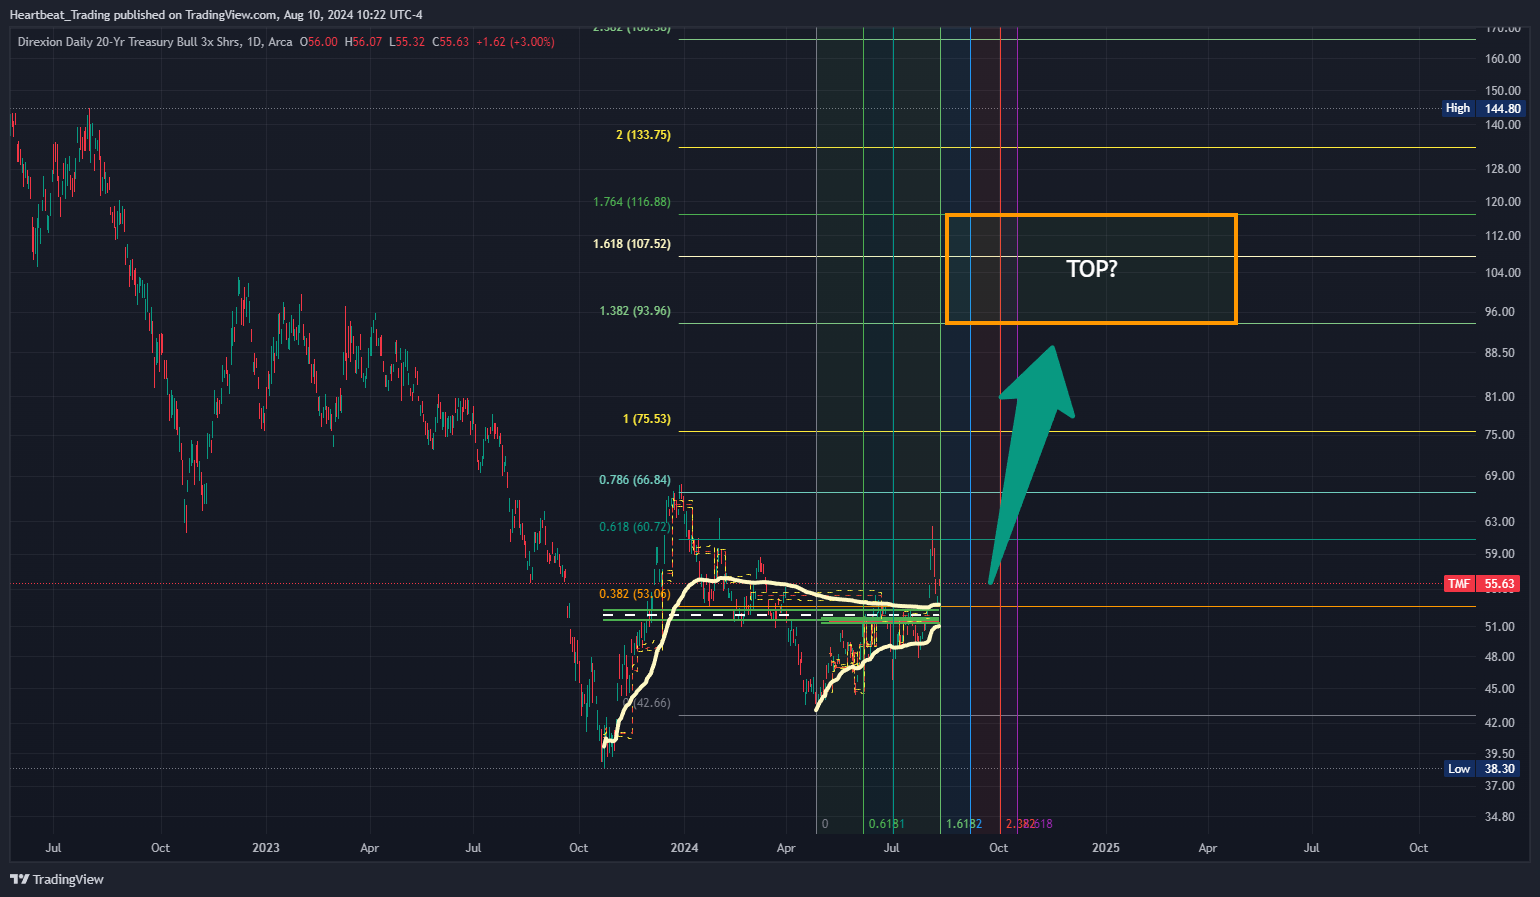
Task: Select the 0.382 (53.06) Fibonacci level label
Action: 635,594
